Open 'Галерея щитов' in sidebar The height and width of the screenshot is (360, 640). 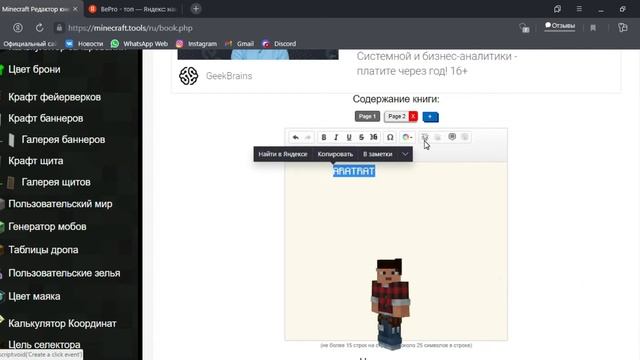tap(56, 182)
